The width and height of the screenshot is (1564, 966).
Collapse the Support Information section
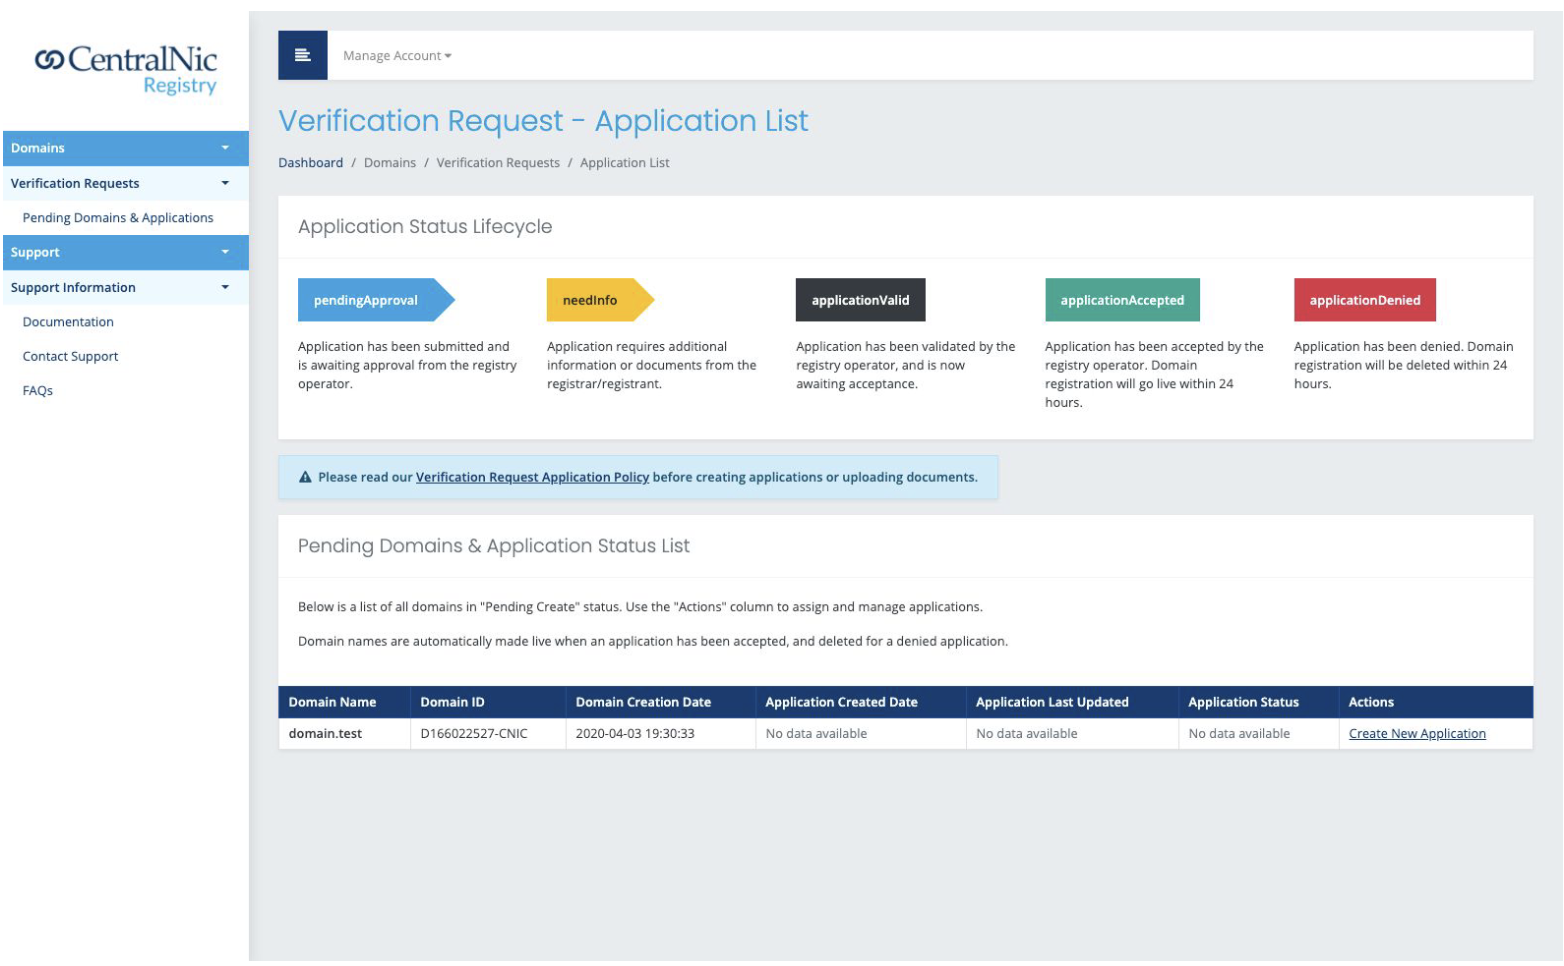pos(125,287)
